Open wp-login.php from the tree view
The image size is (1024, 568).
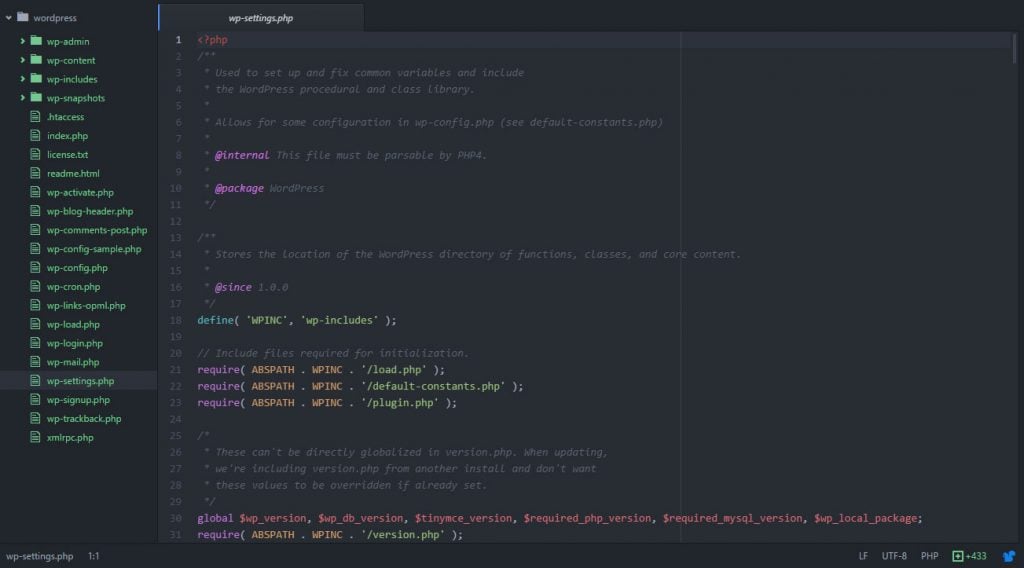click(x=73, y=343)
